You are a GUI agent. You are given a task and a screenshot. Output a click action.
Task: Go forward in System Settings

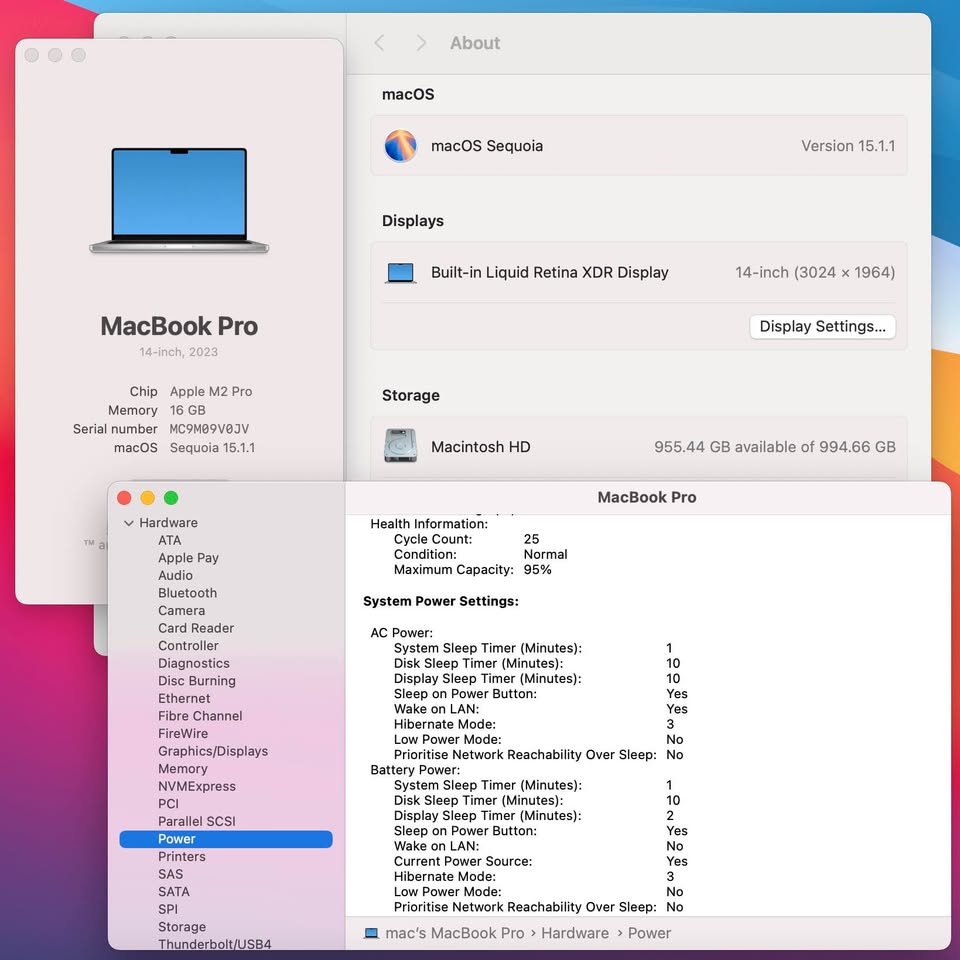click(x=421, y=43)
